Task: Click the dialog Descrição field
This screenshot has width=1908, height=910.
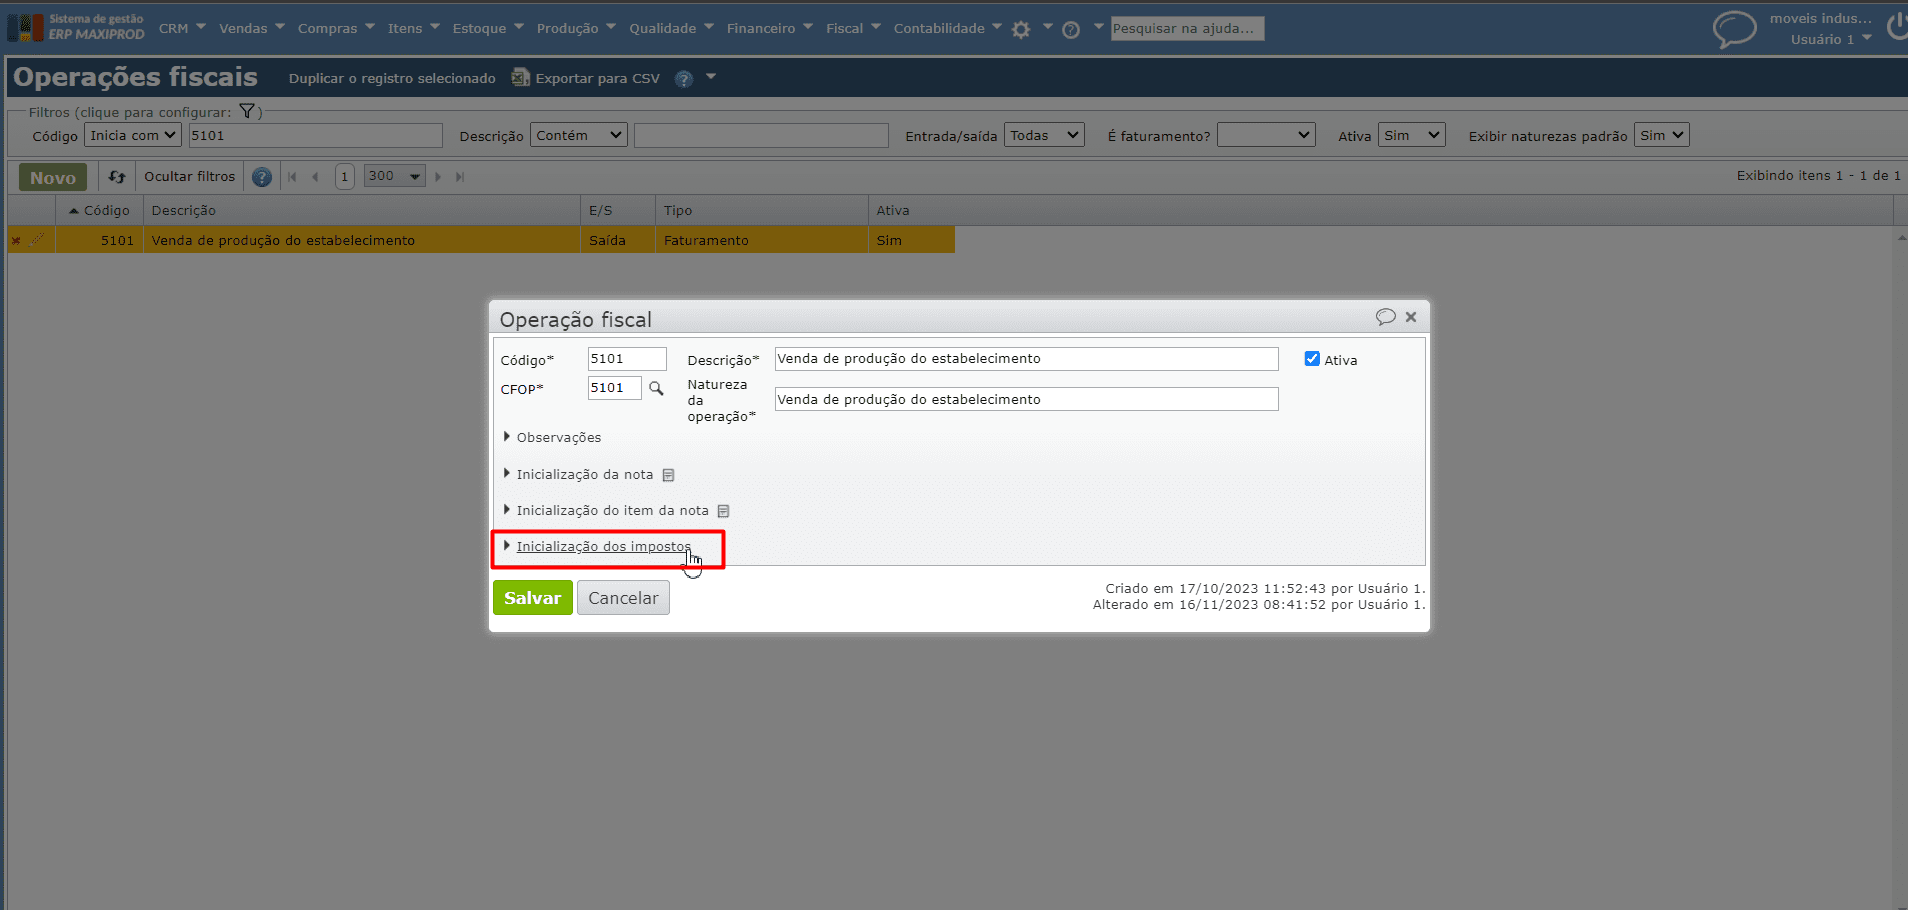Action: pyautogui.click(x=1026, y=359)
